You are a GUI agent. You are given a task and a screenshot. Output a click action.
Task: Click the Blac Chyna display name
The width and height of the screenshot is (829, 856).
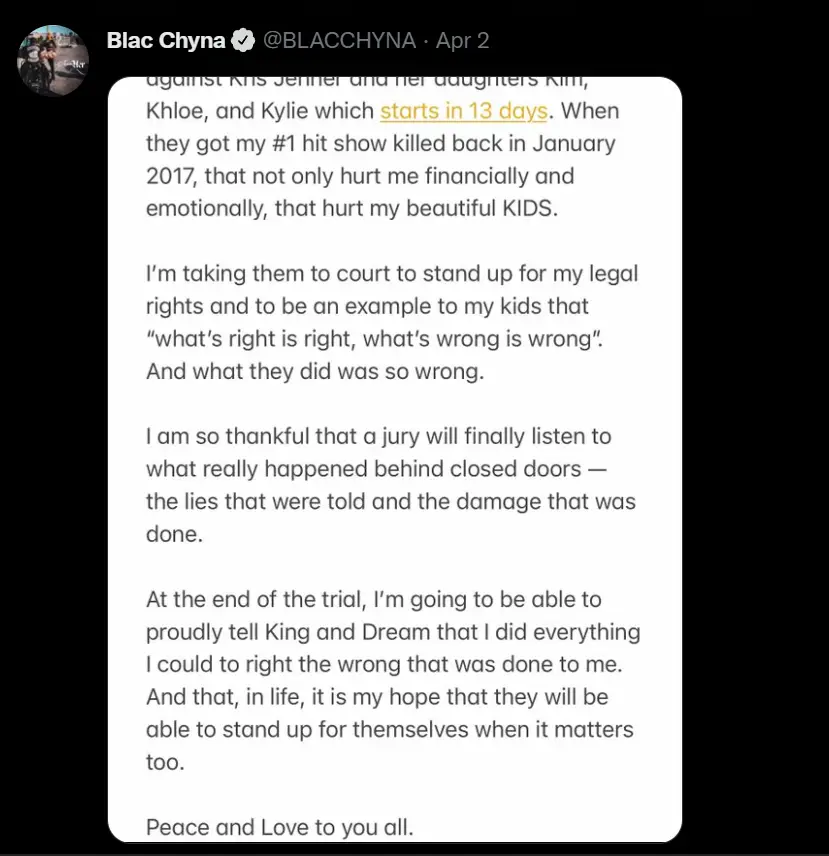point(166,40)
